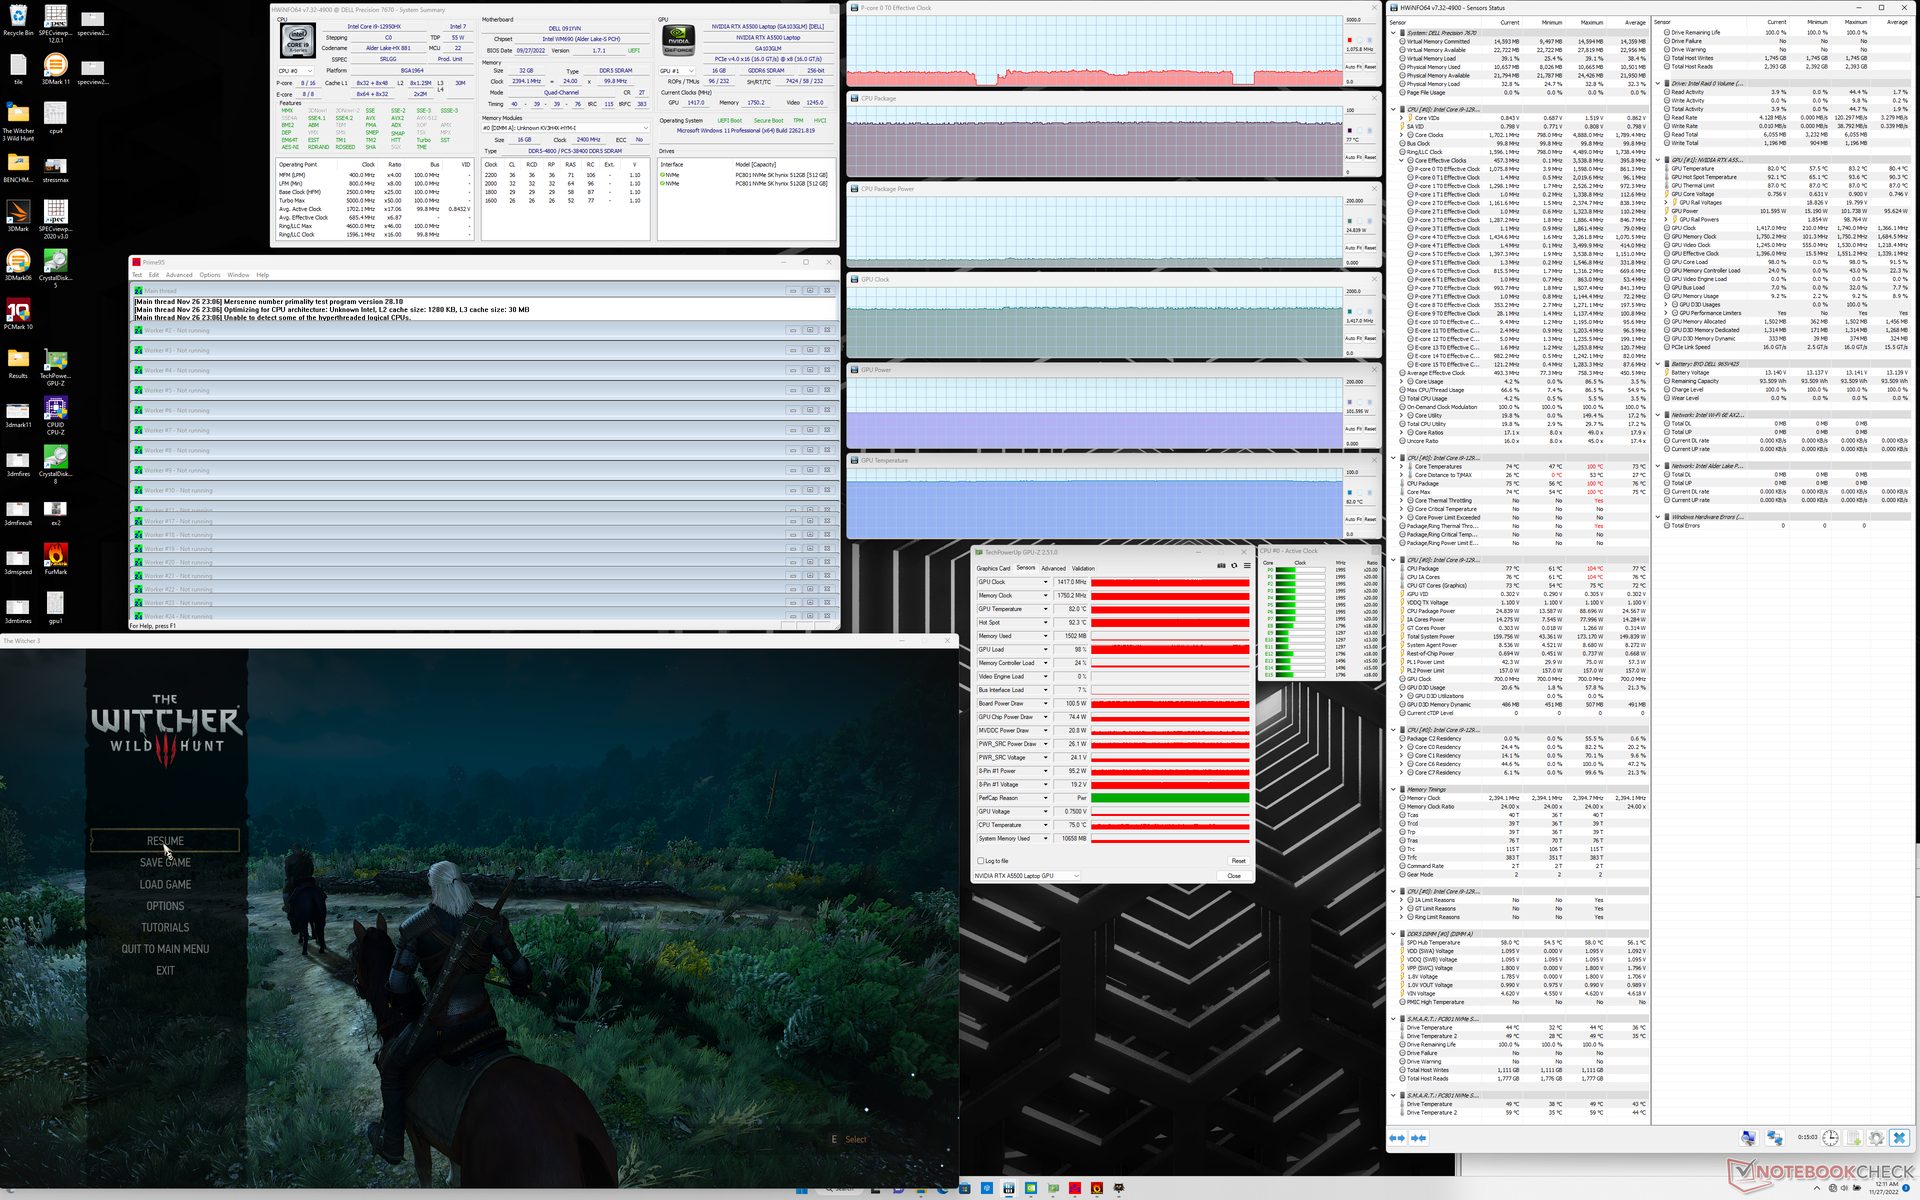The width and height of the screenshot is (1920, 1200).
Task: Open the Prime95 Options menu
Action: click(209, 275)
